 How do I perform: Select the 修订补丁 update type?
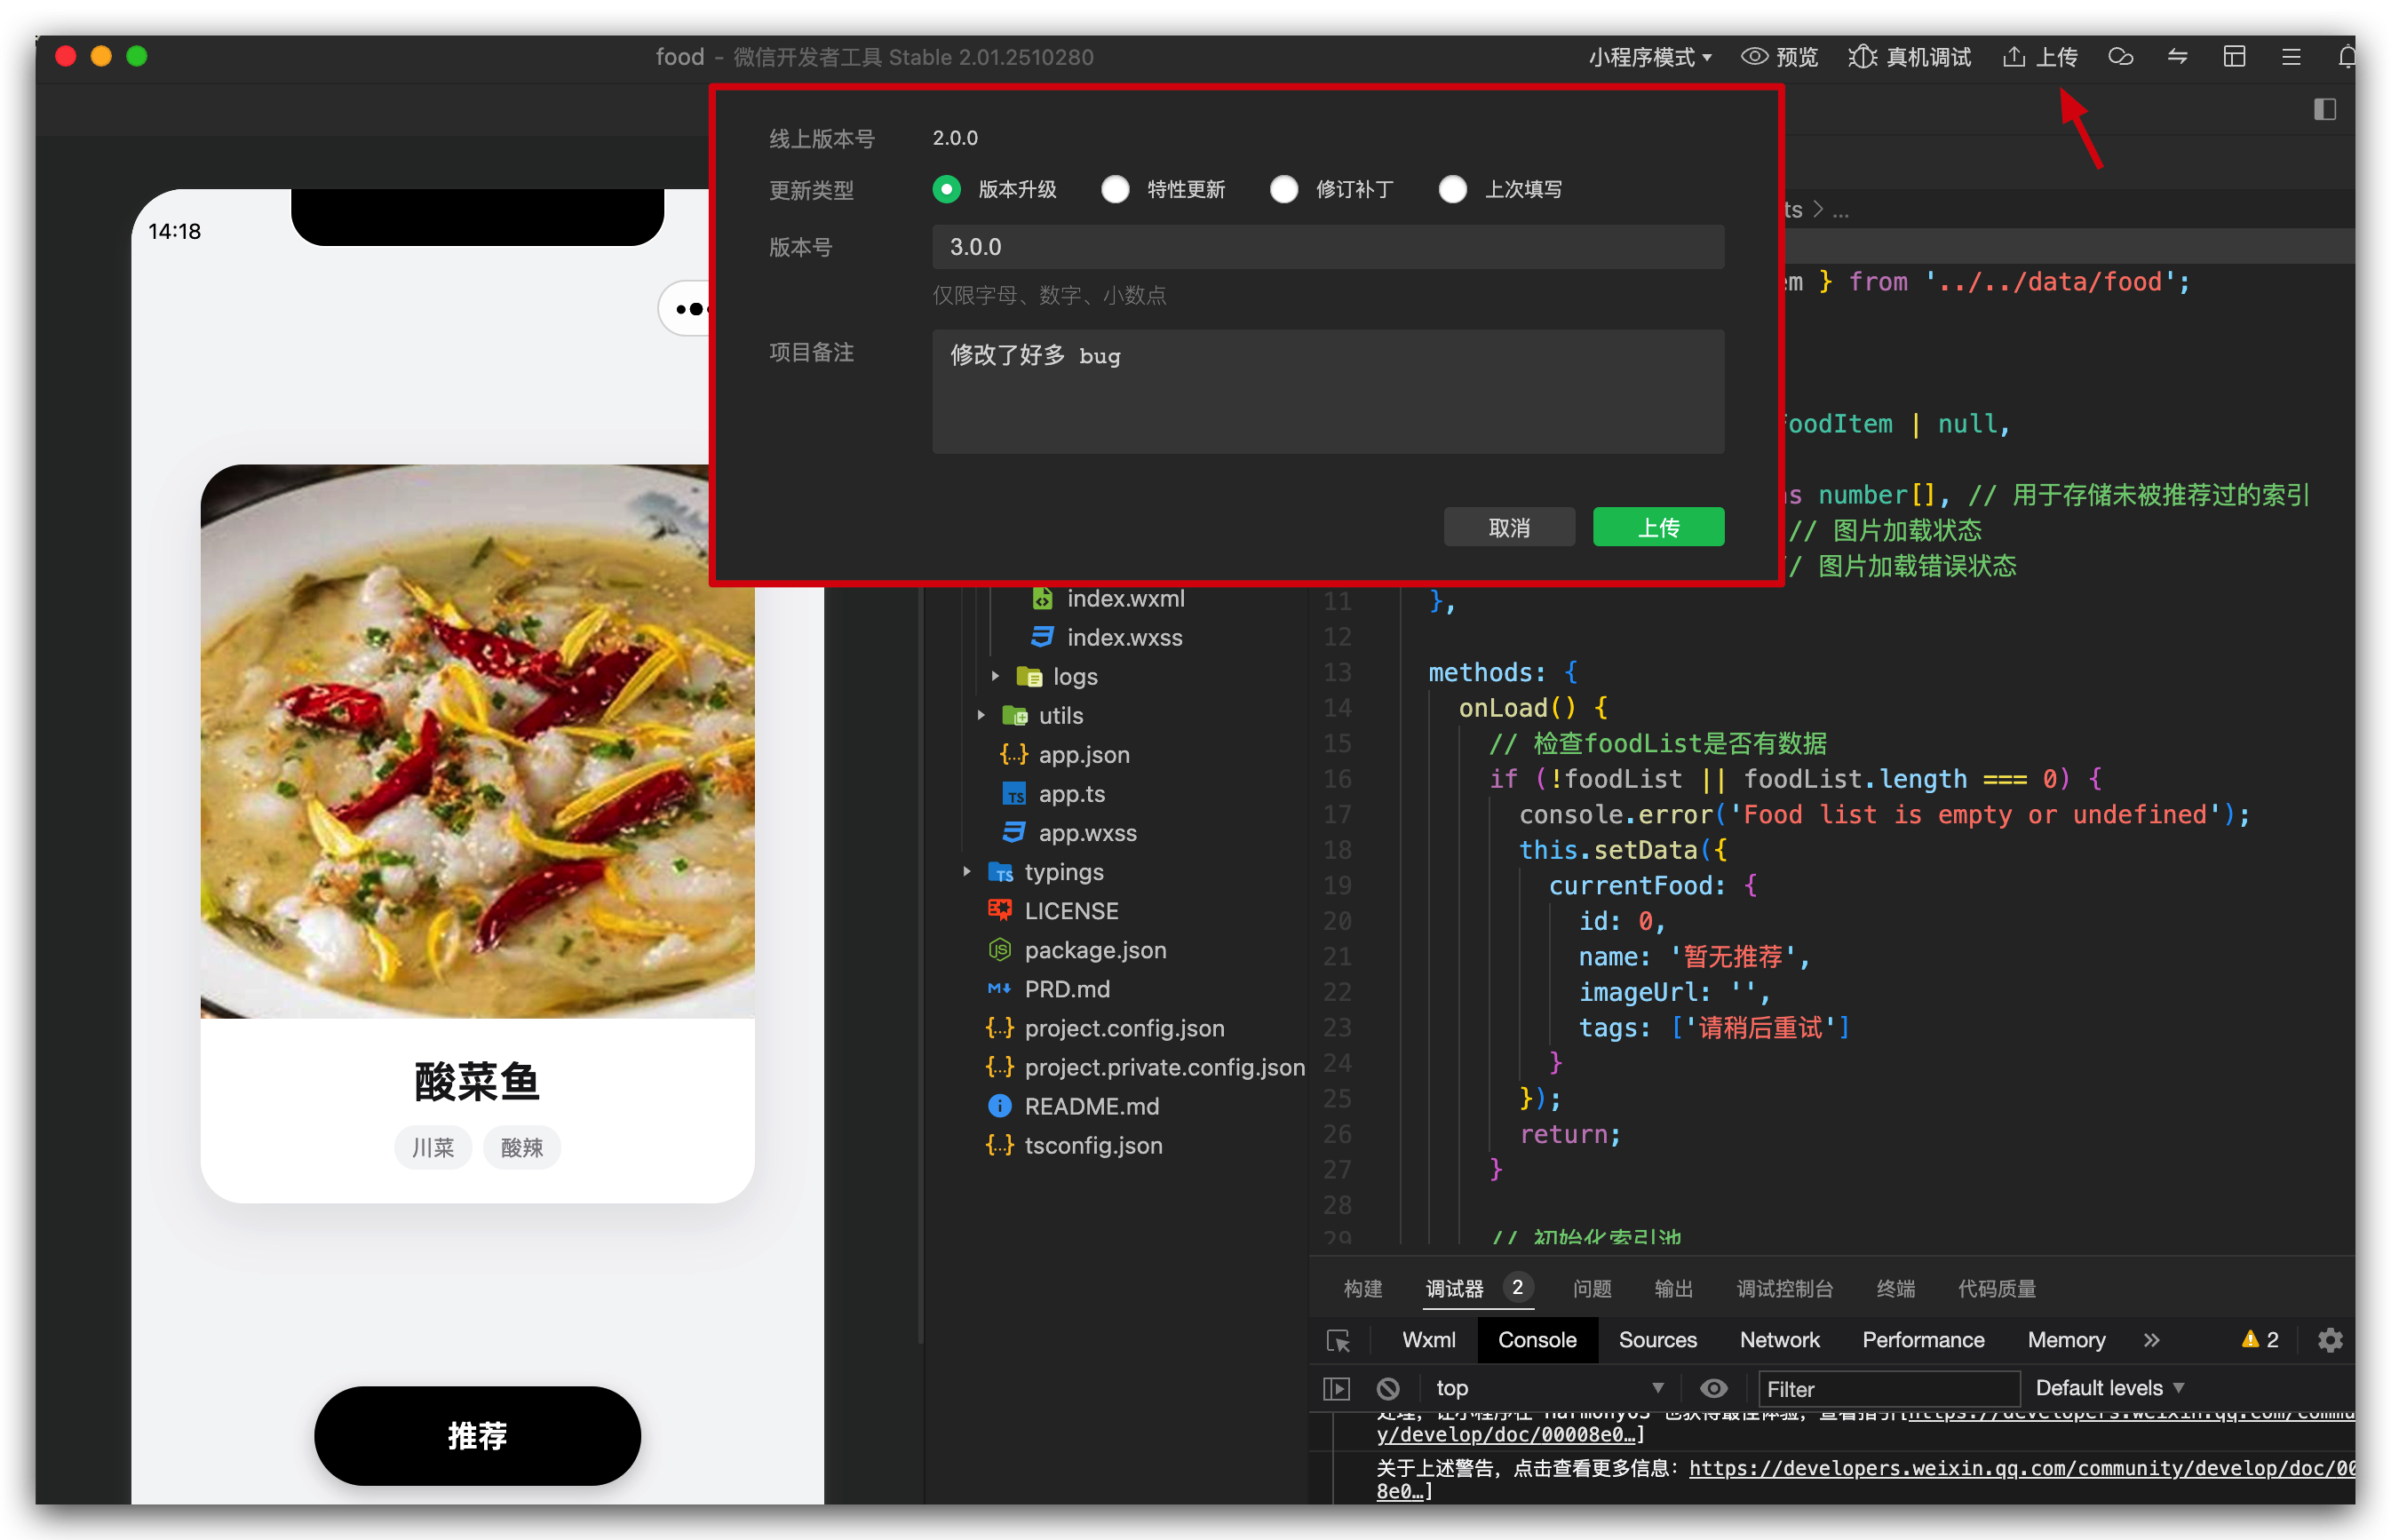(x=1284, y=189)
